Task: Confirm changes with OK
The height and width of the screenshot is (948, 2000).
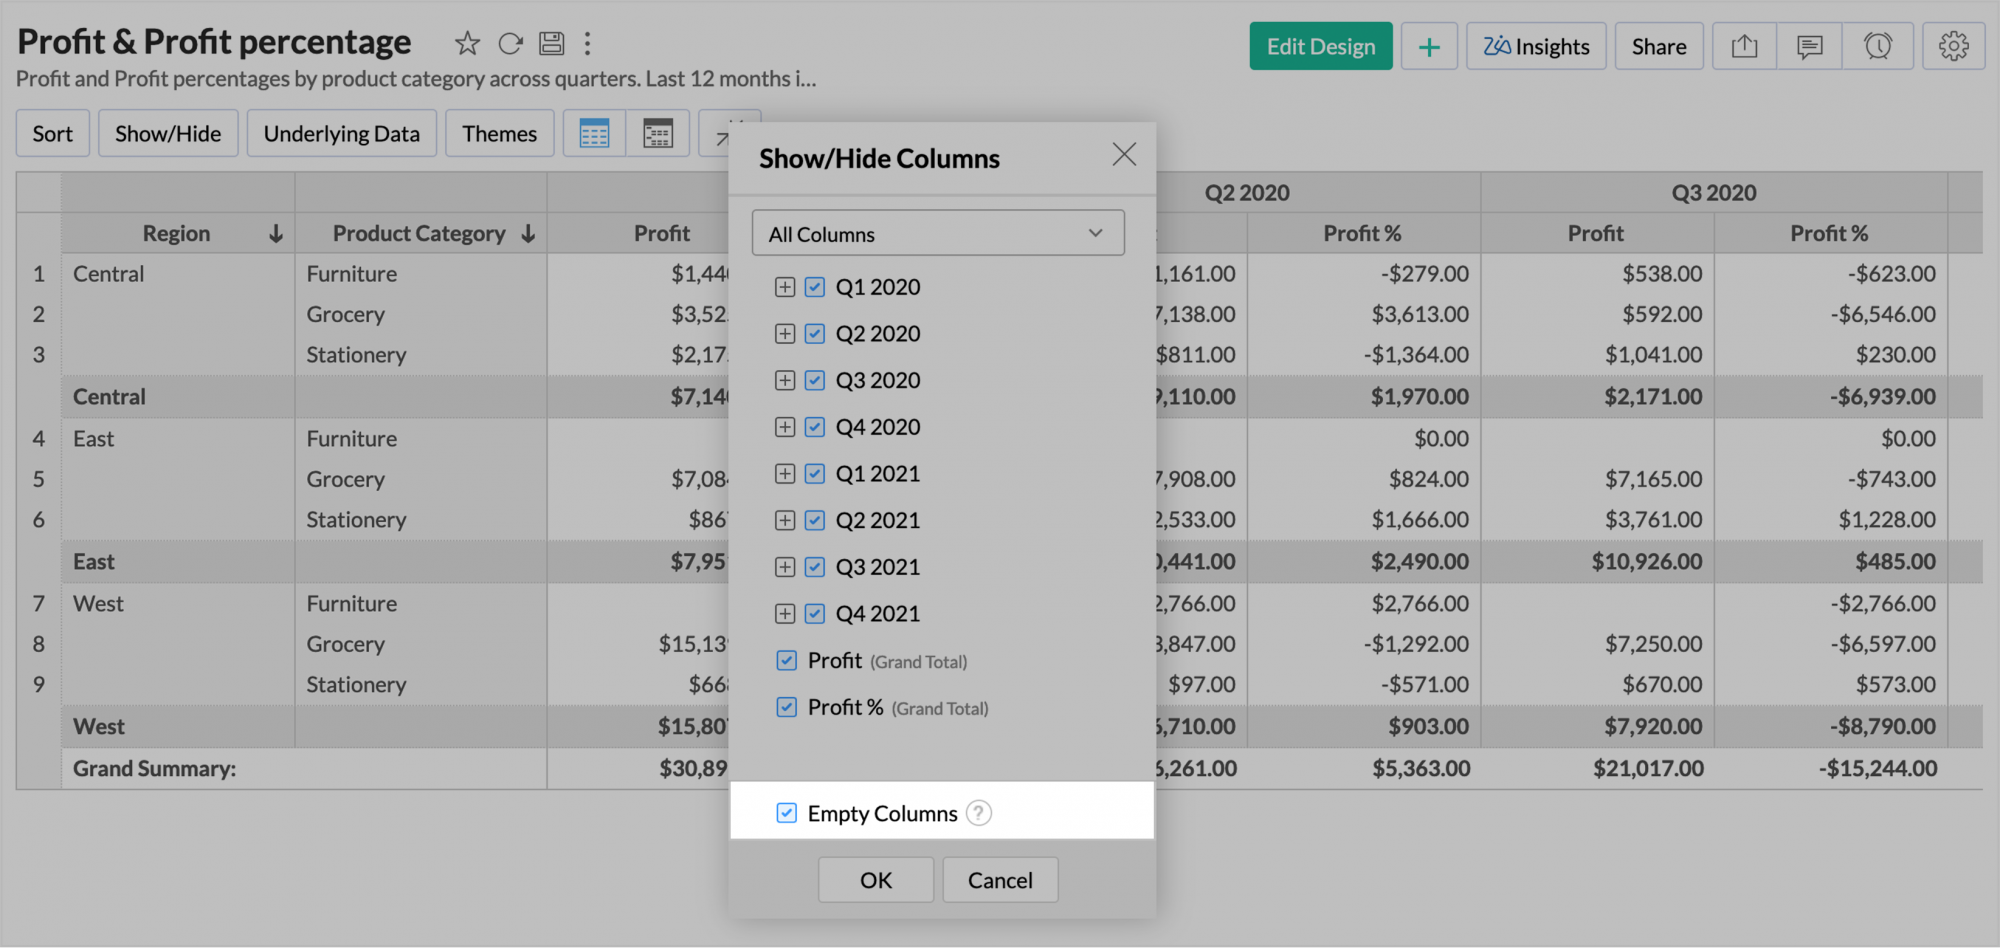Action: pos(875,879)
